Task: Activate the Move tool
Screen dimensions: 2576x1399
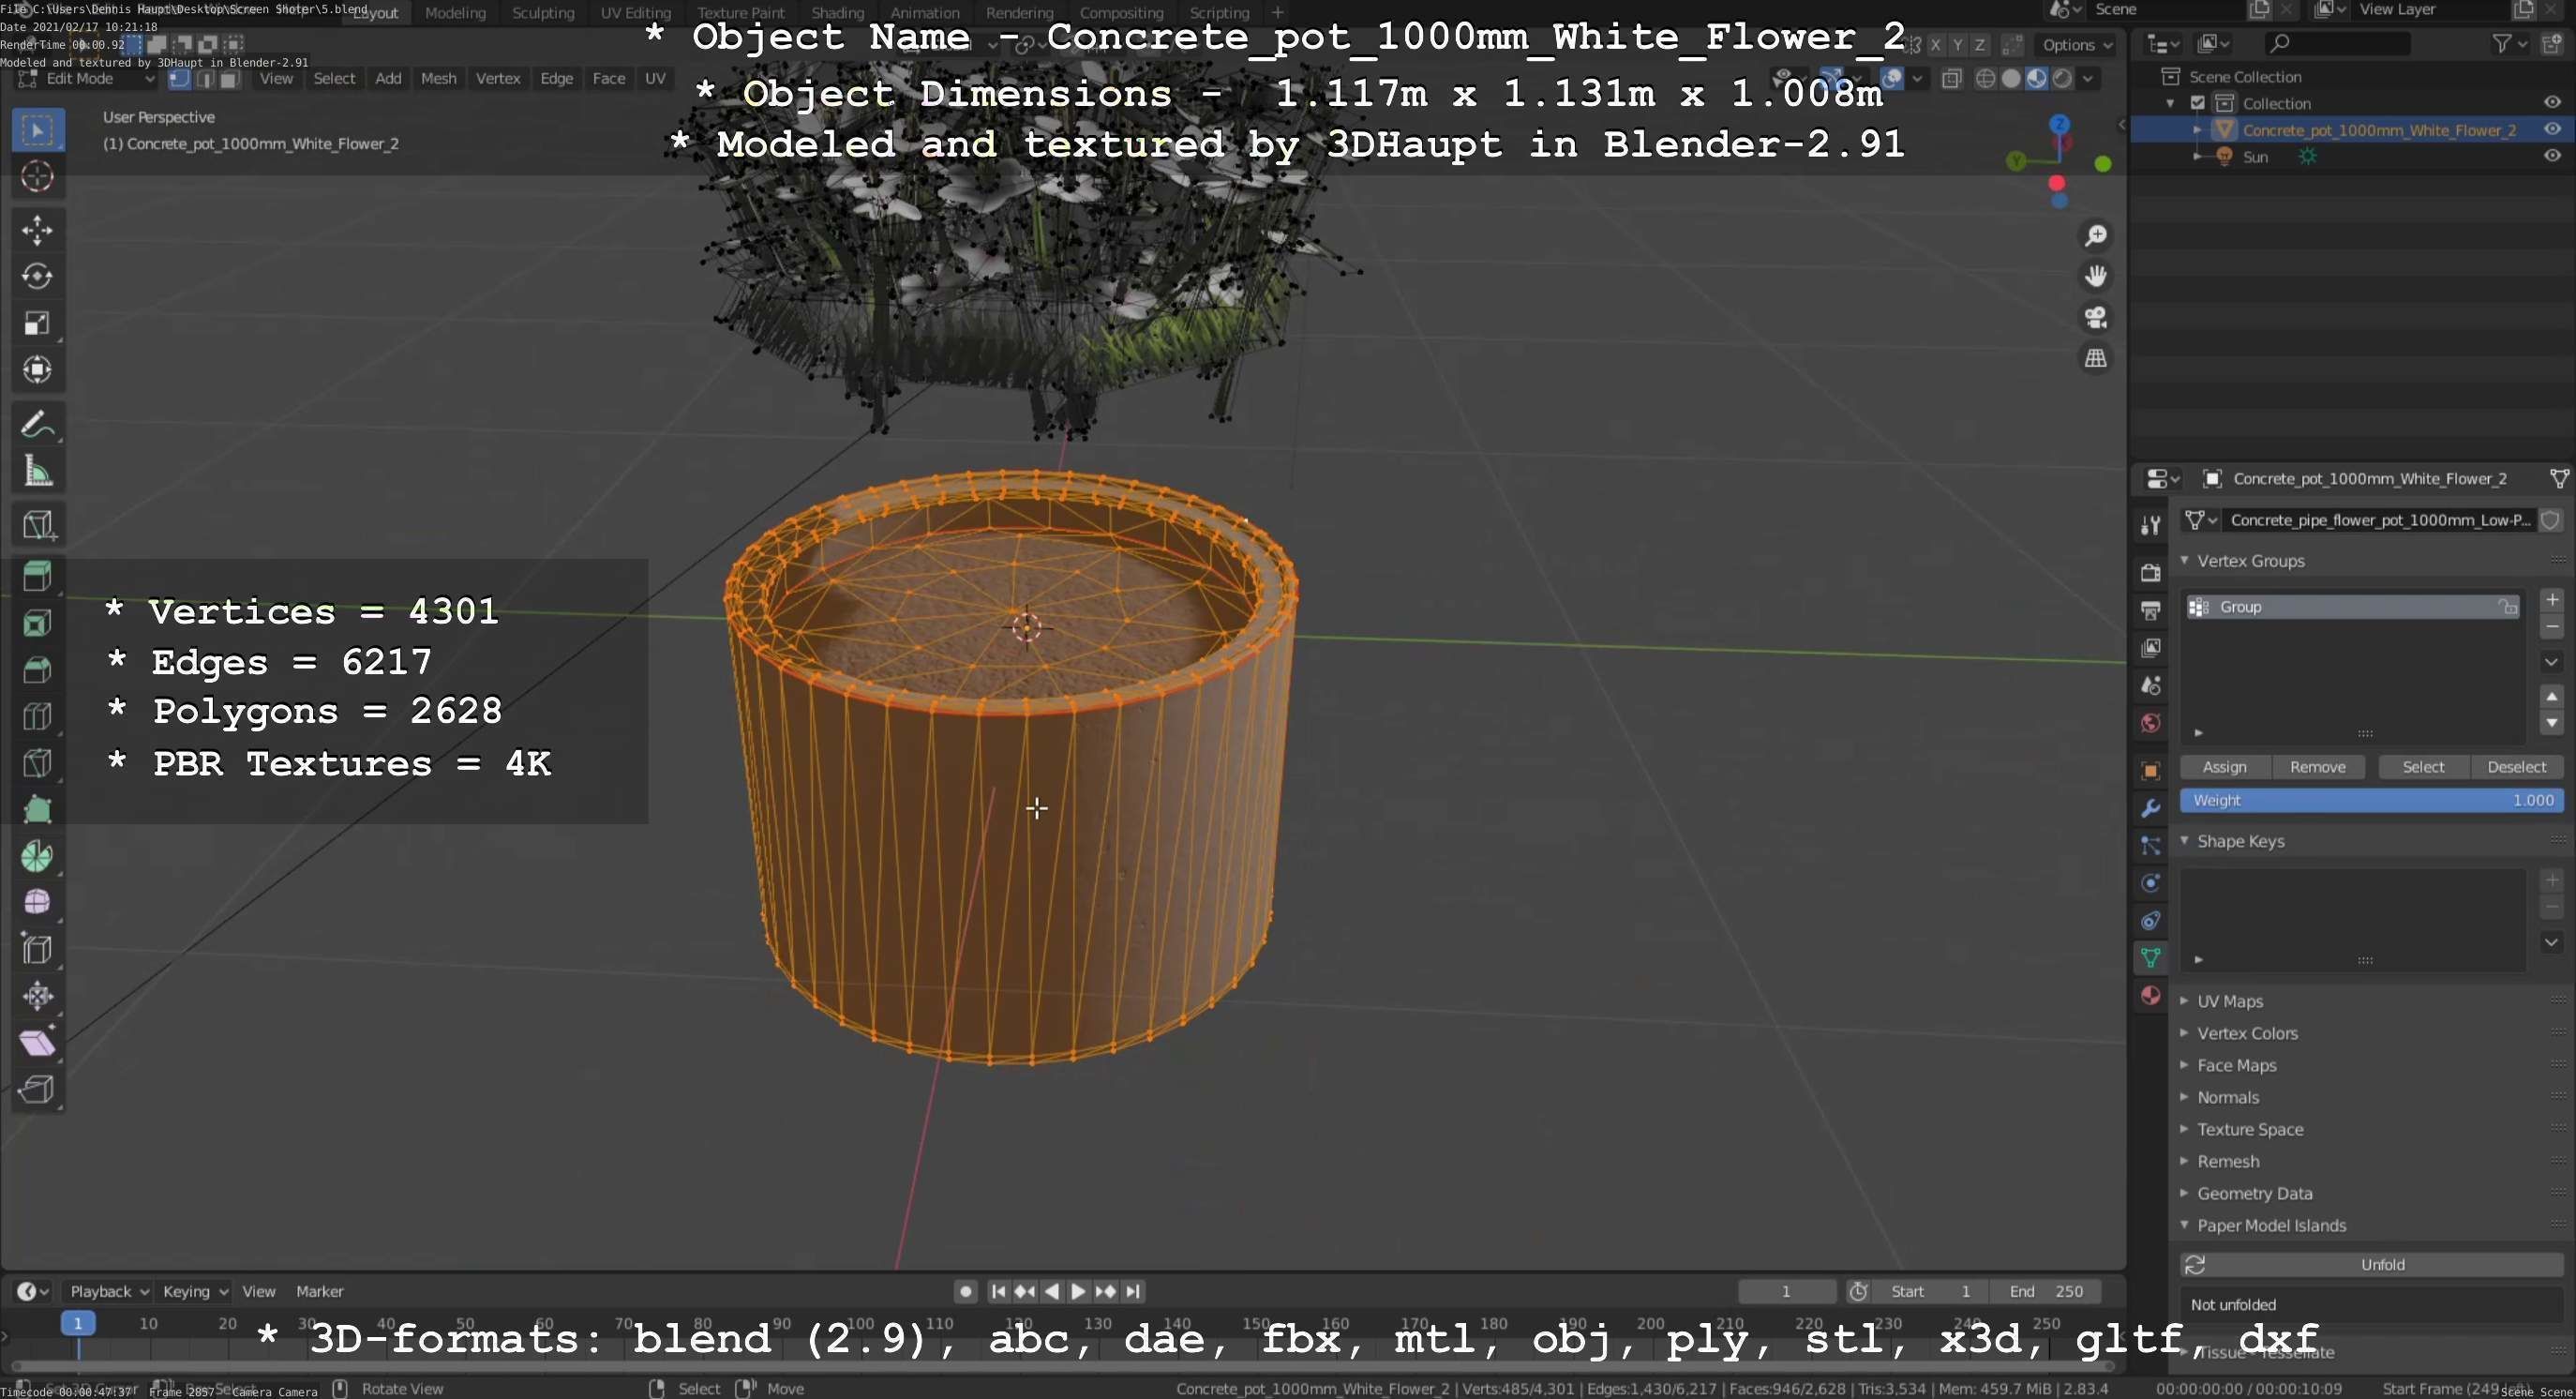Action: pyautogui.click(x=38, y=230)
